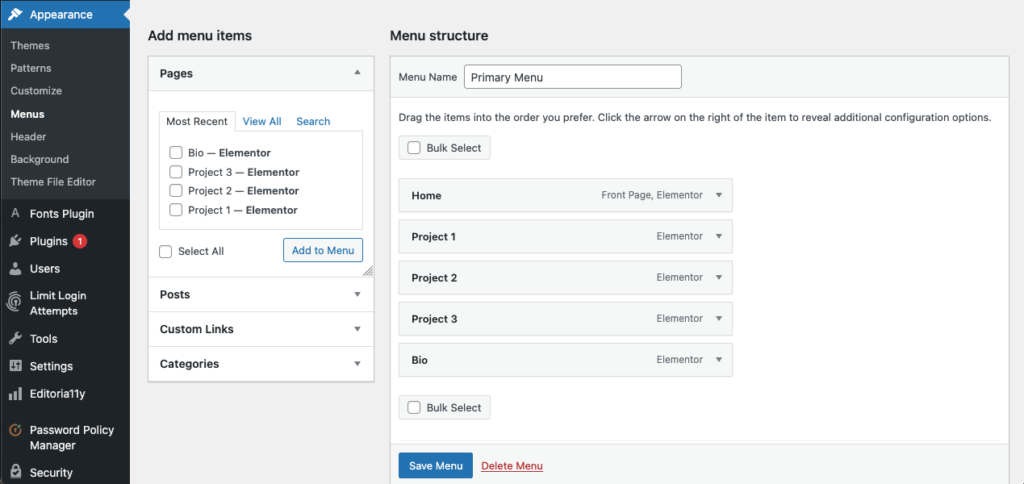
Task: Open Customize in the sidebar
Action: [x=36, y=91]
